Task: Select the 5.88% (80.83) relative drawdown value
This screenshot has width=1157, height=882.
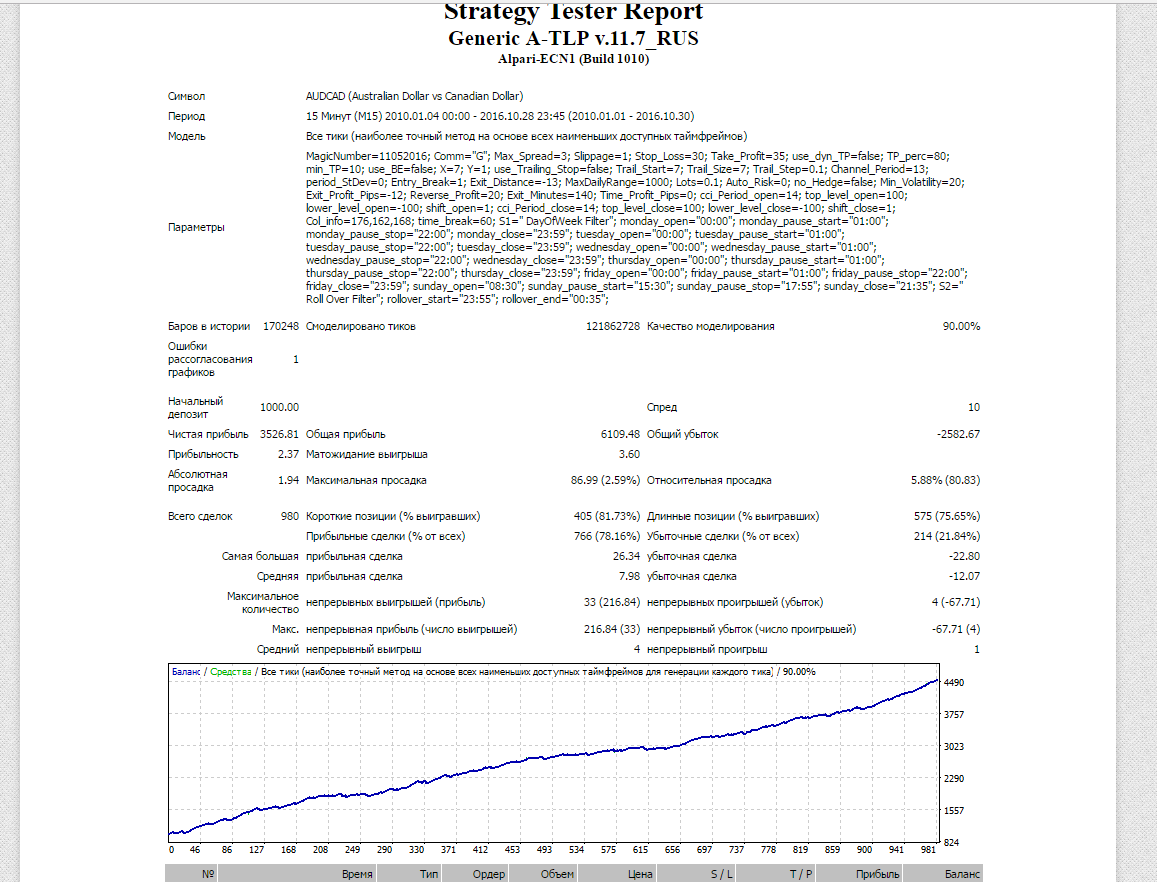Action: [x=945, y=480]
